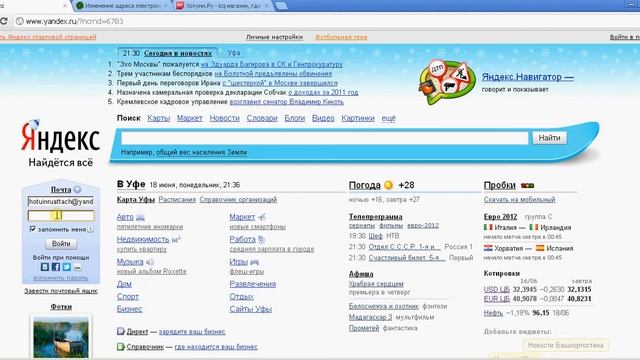Click the sun weather icon next to Погода
640x360 pixels.
click(x=388, y=185)
